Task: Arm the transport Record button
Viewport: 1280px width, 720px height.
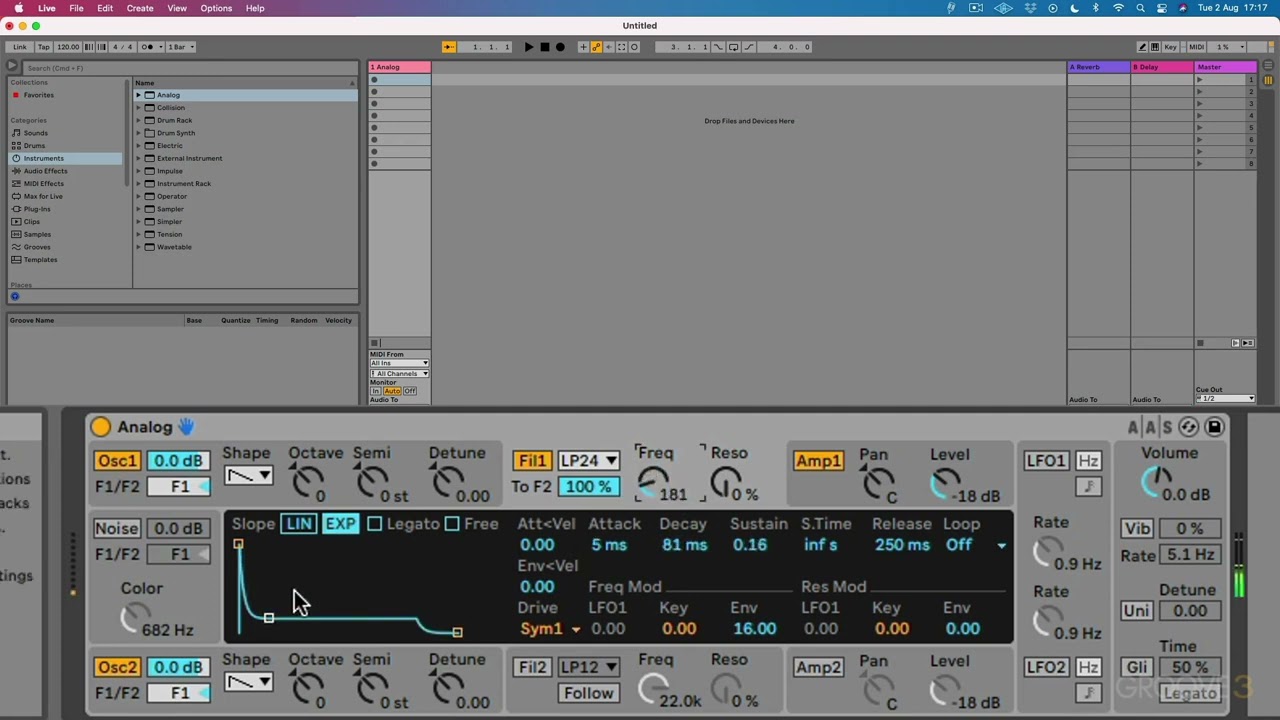Action: coord(560,47)
